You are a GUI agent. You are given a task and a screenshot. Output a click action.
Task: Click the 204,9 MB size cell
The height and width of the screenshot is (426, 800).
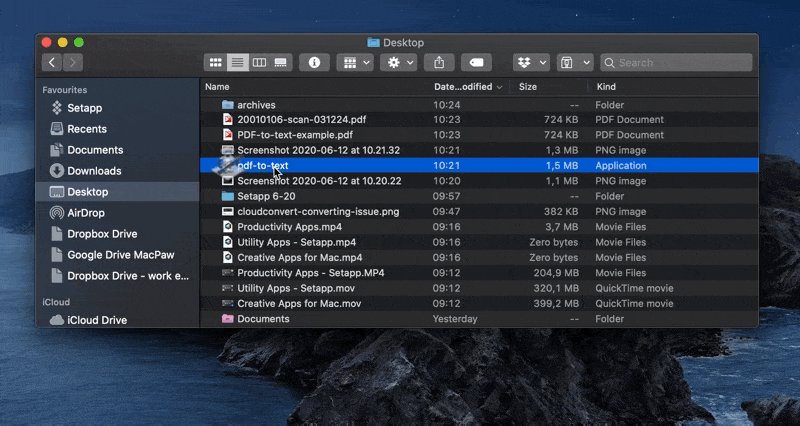556,273
